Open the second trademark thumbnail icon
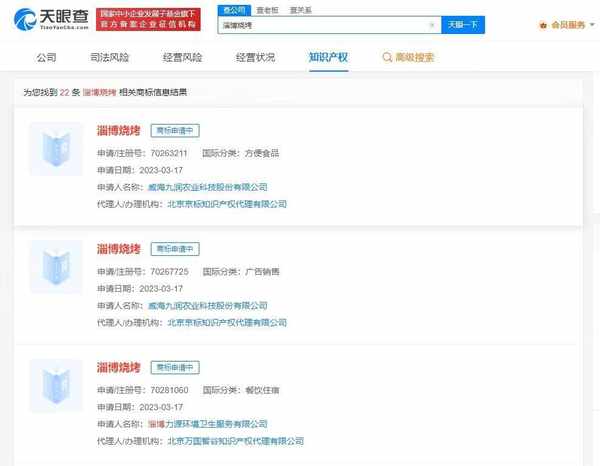 pyautogui.click(x=56, y=267)
